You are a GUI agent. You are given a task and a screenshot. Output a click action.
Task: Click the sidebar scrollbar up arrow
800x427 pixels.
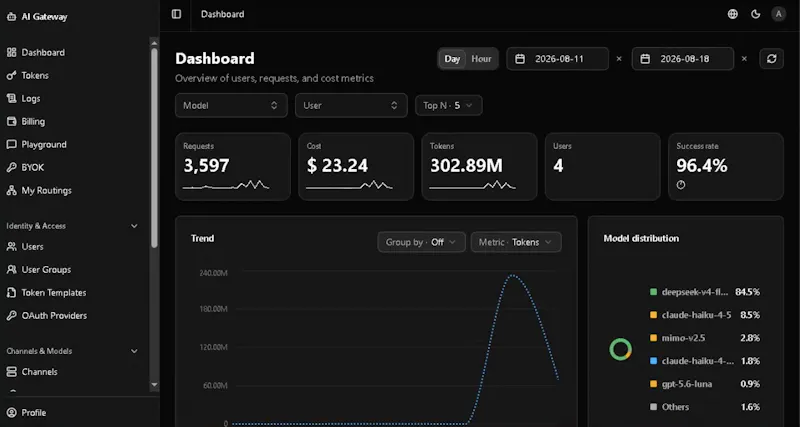point(154,43)
